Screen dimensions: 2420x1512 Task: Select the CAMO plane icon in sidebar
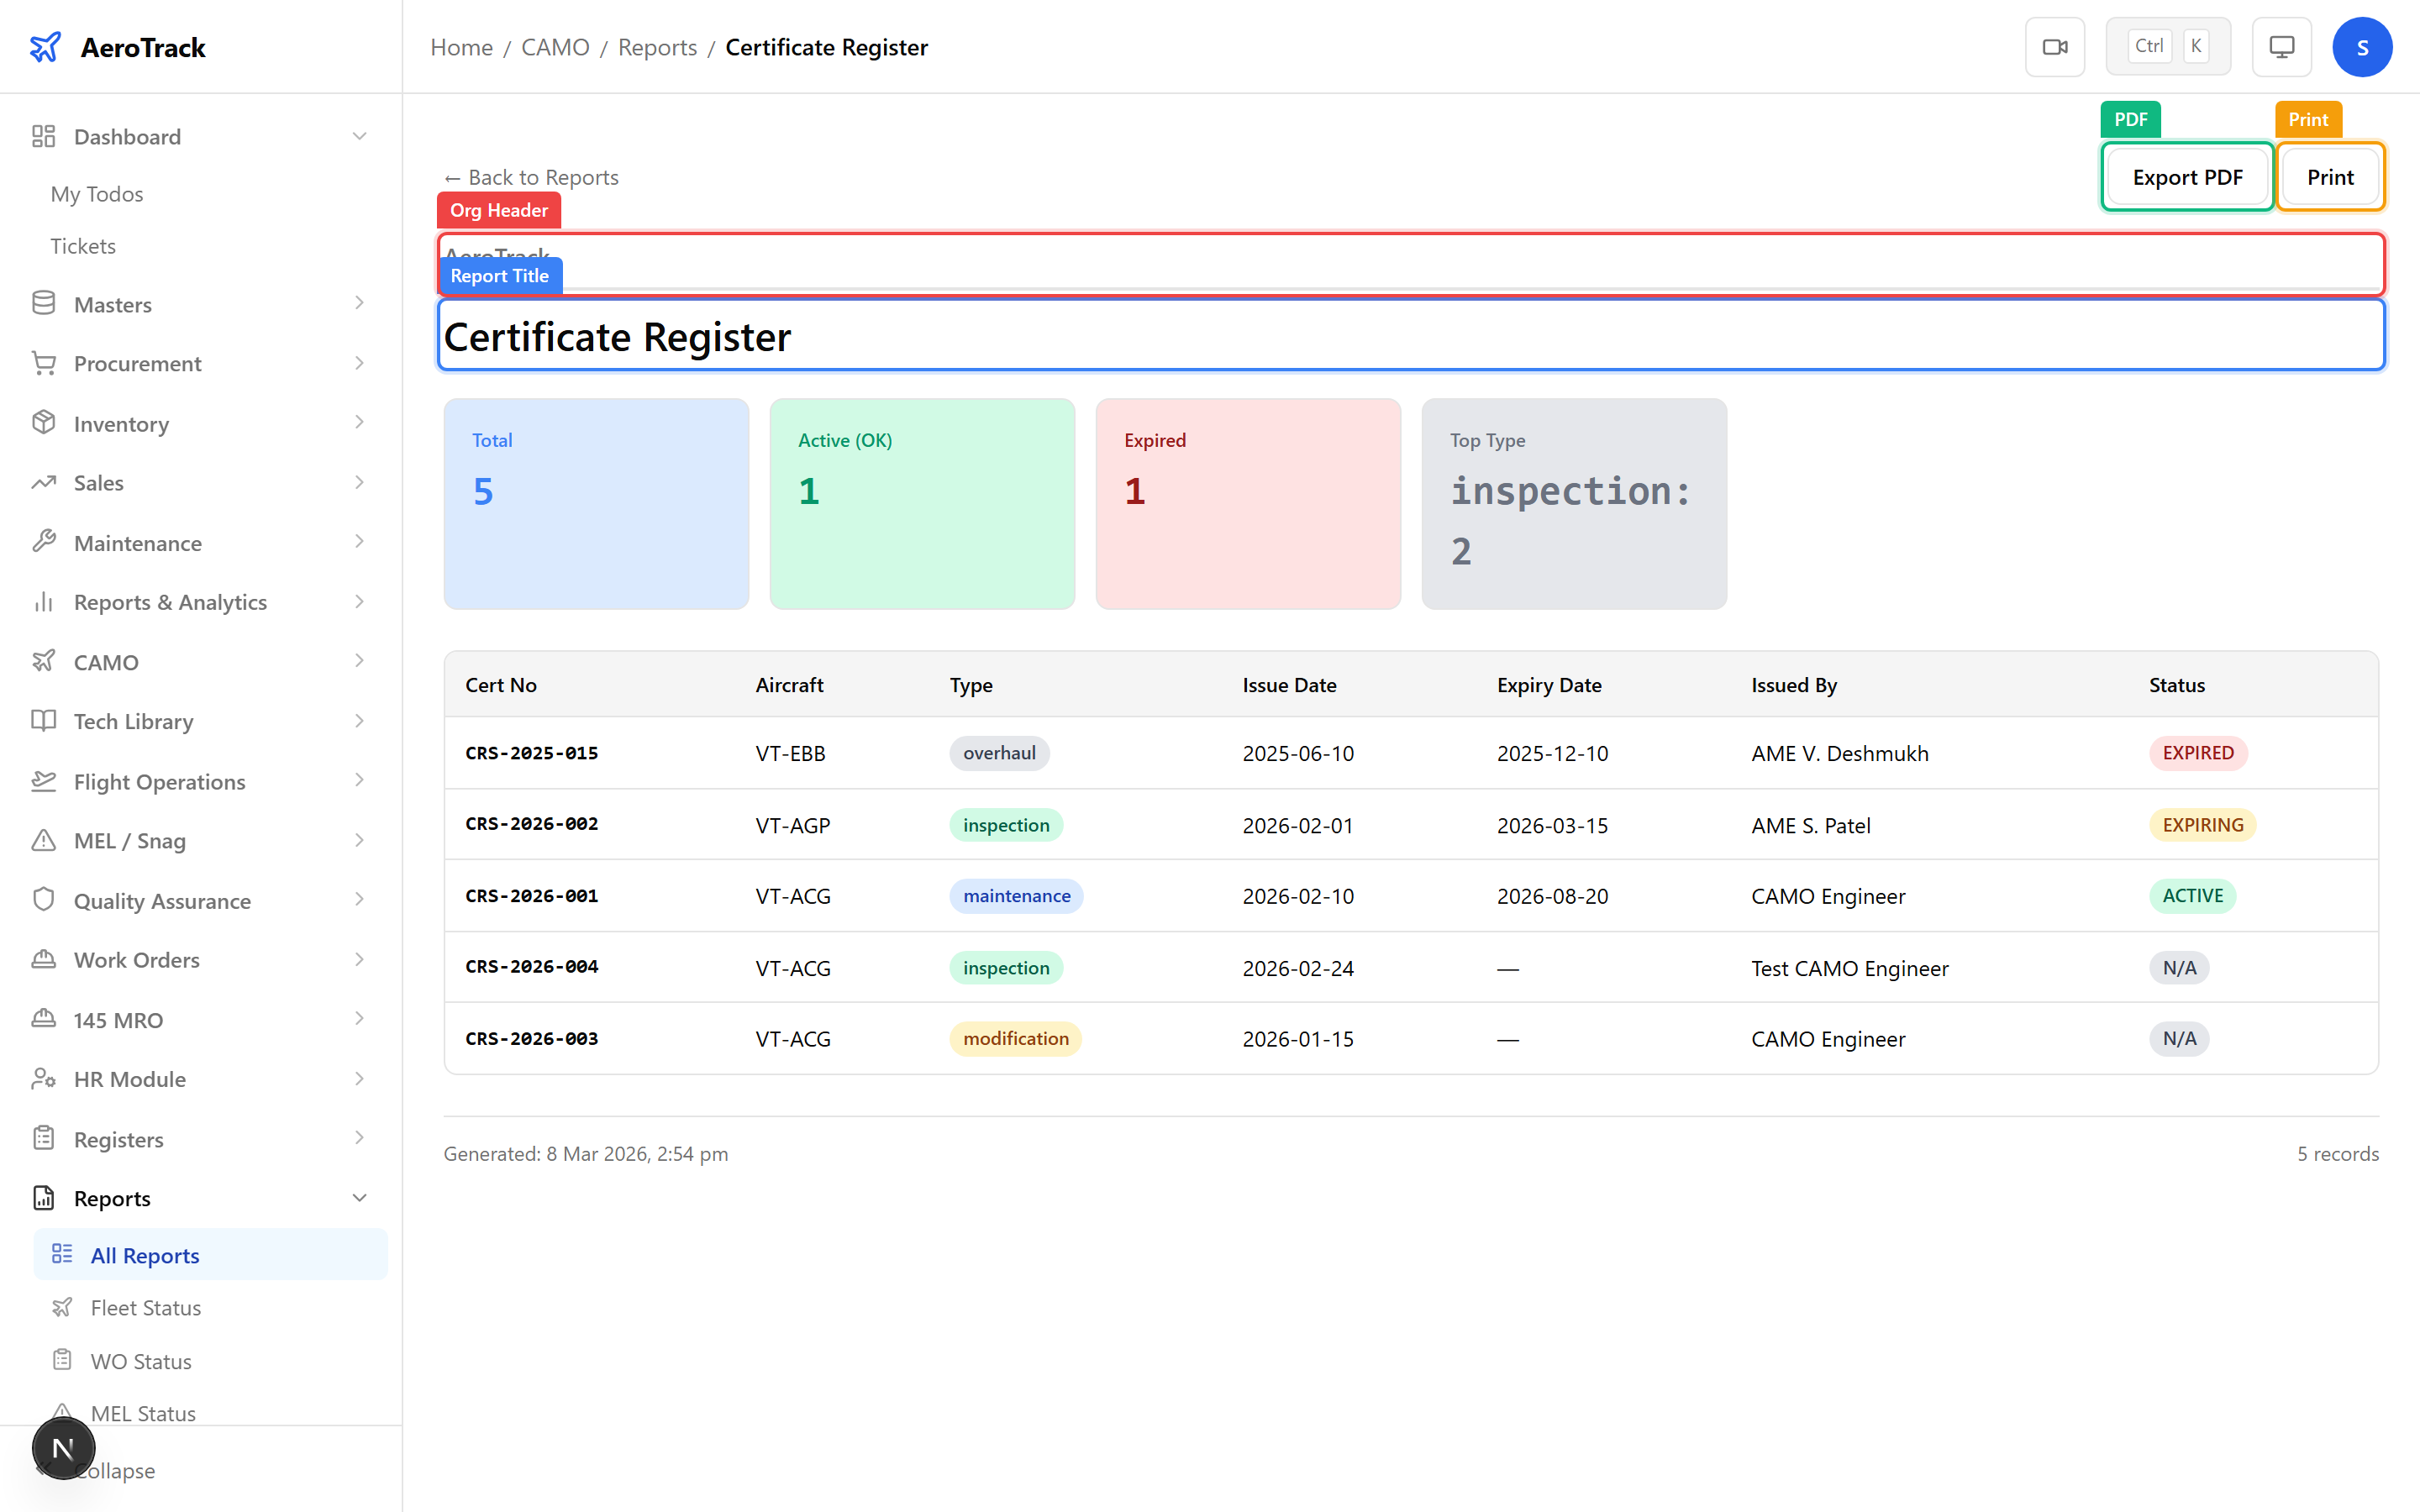click(44, 661)
